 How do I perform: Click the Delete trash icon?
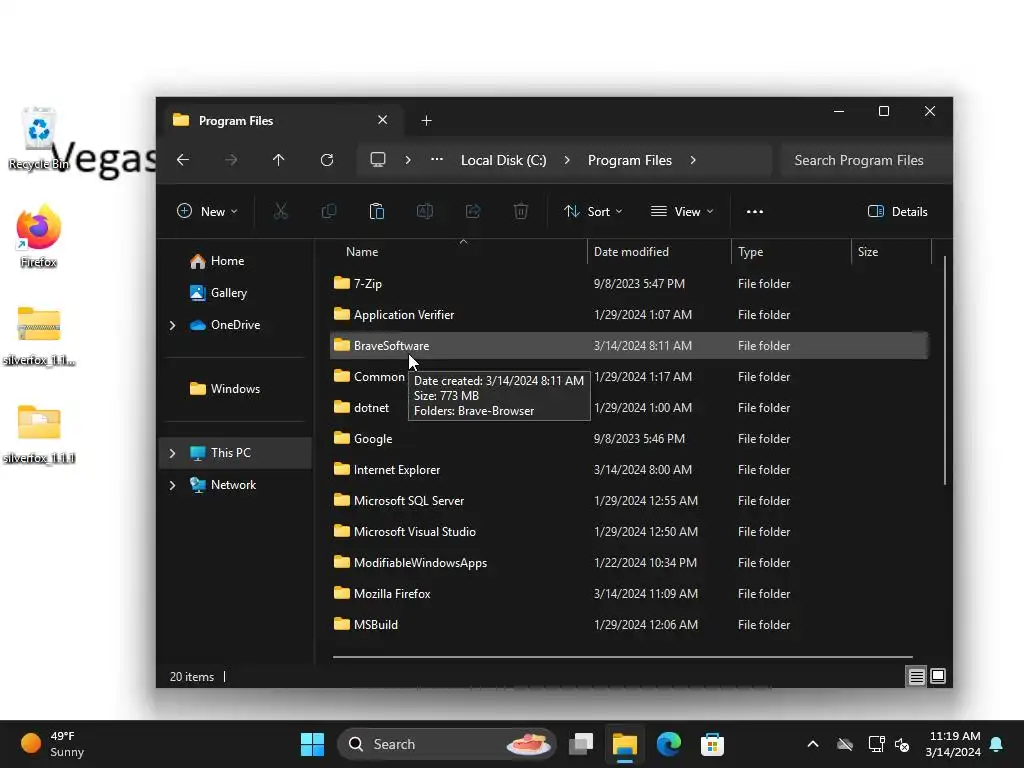point(520,211)
